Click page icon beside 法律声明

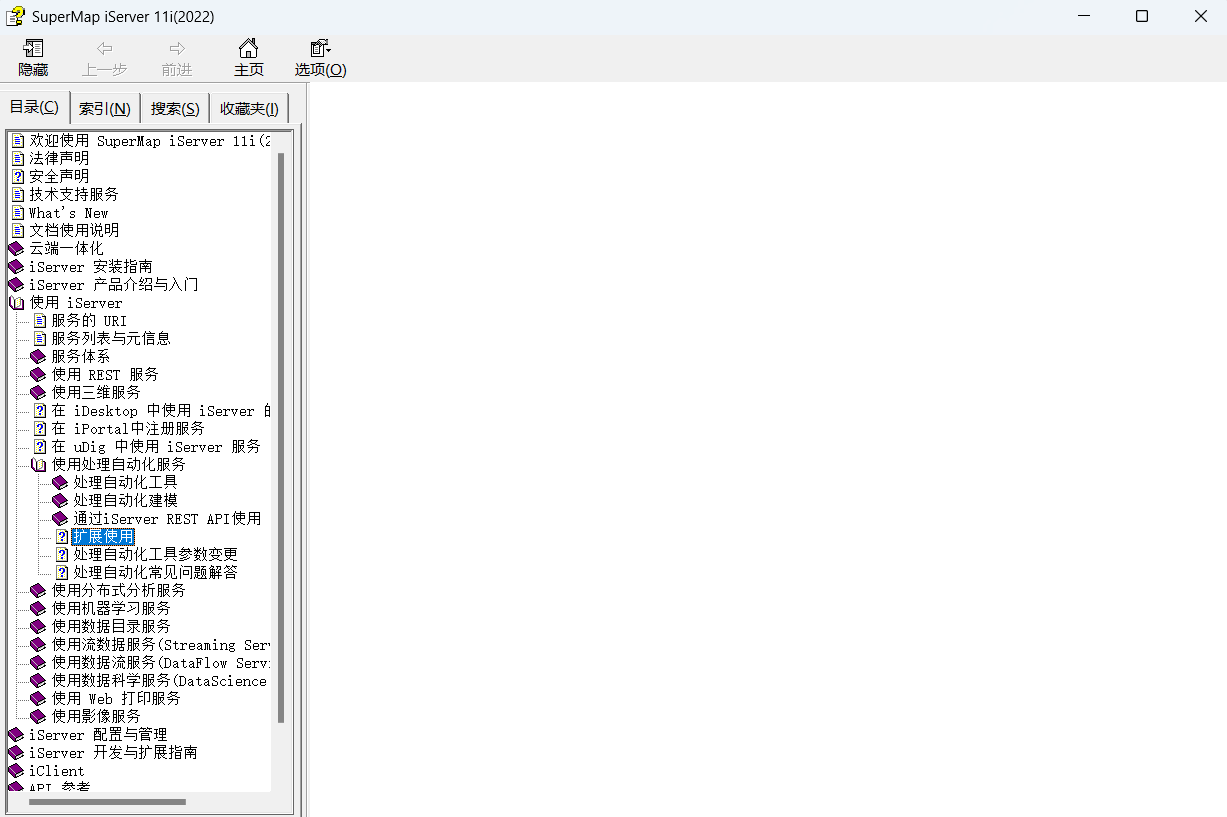pos(17,158)
